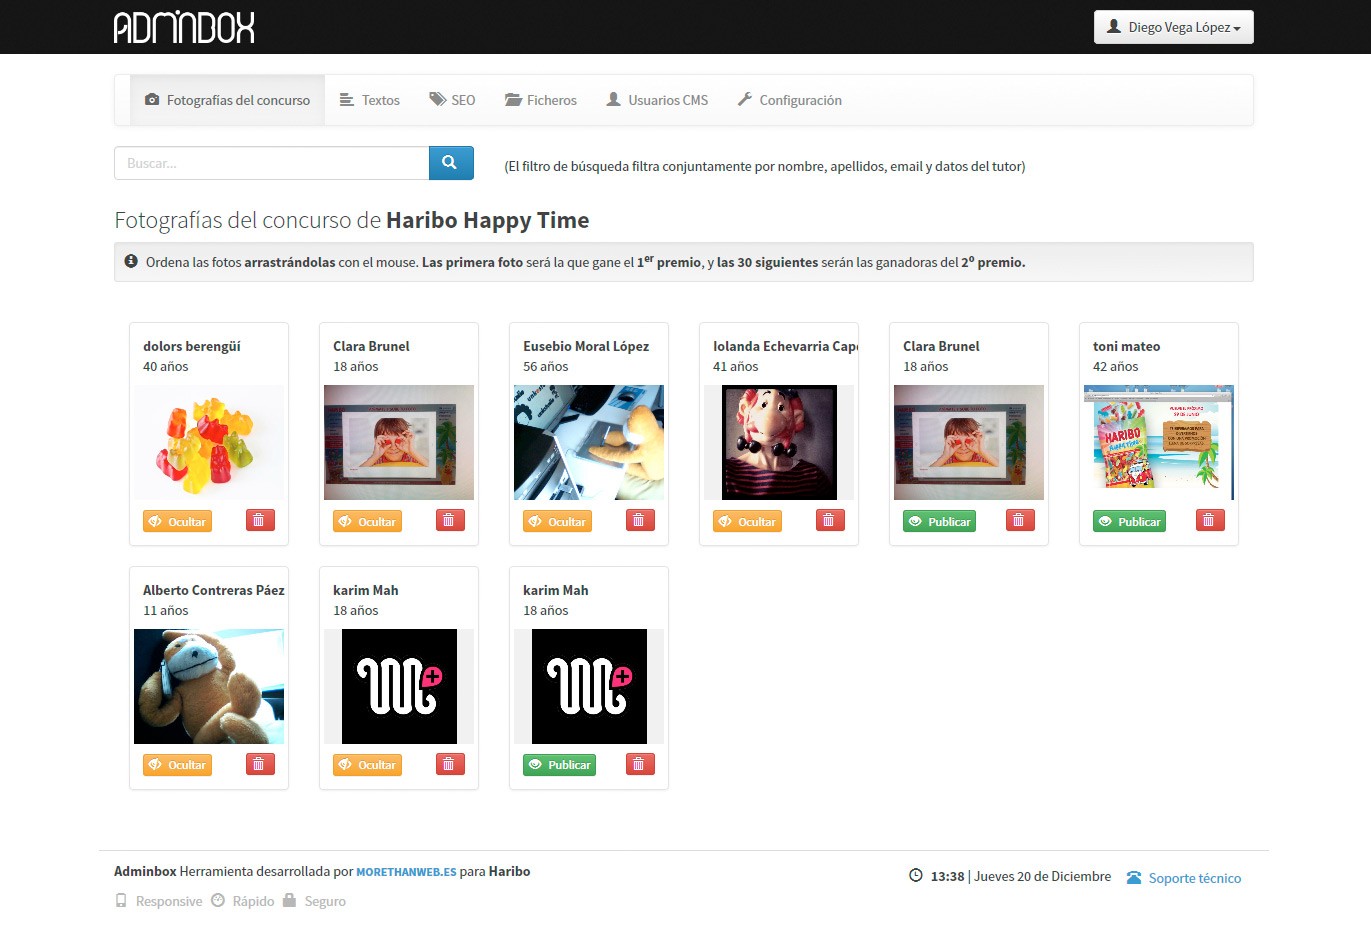Follow the MORETHANWEB.ES link

coord(406,872)
